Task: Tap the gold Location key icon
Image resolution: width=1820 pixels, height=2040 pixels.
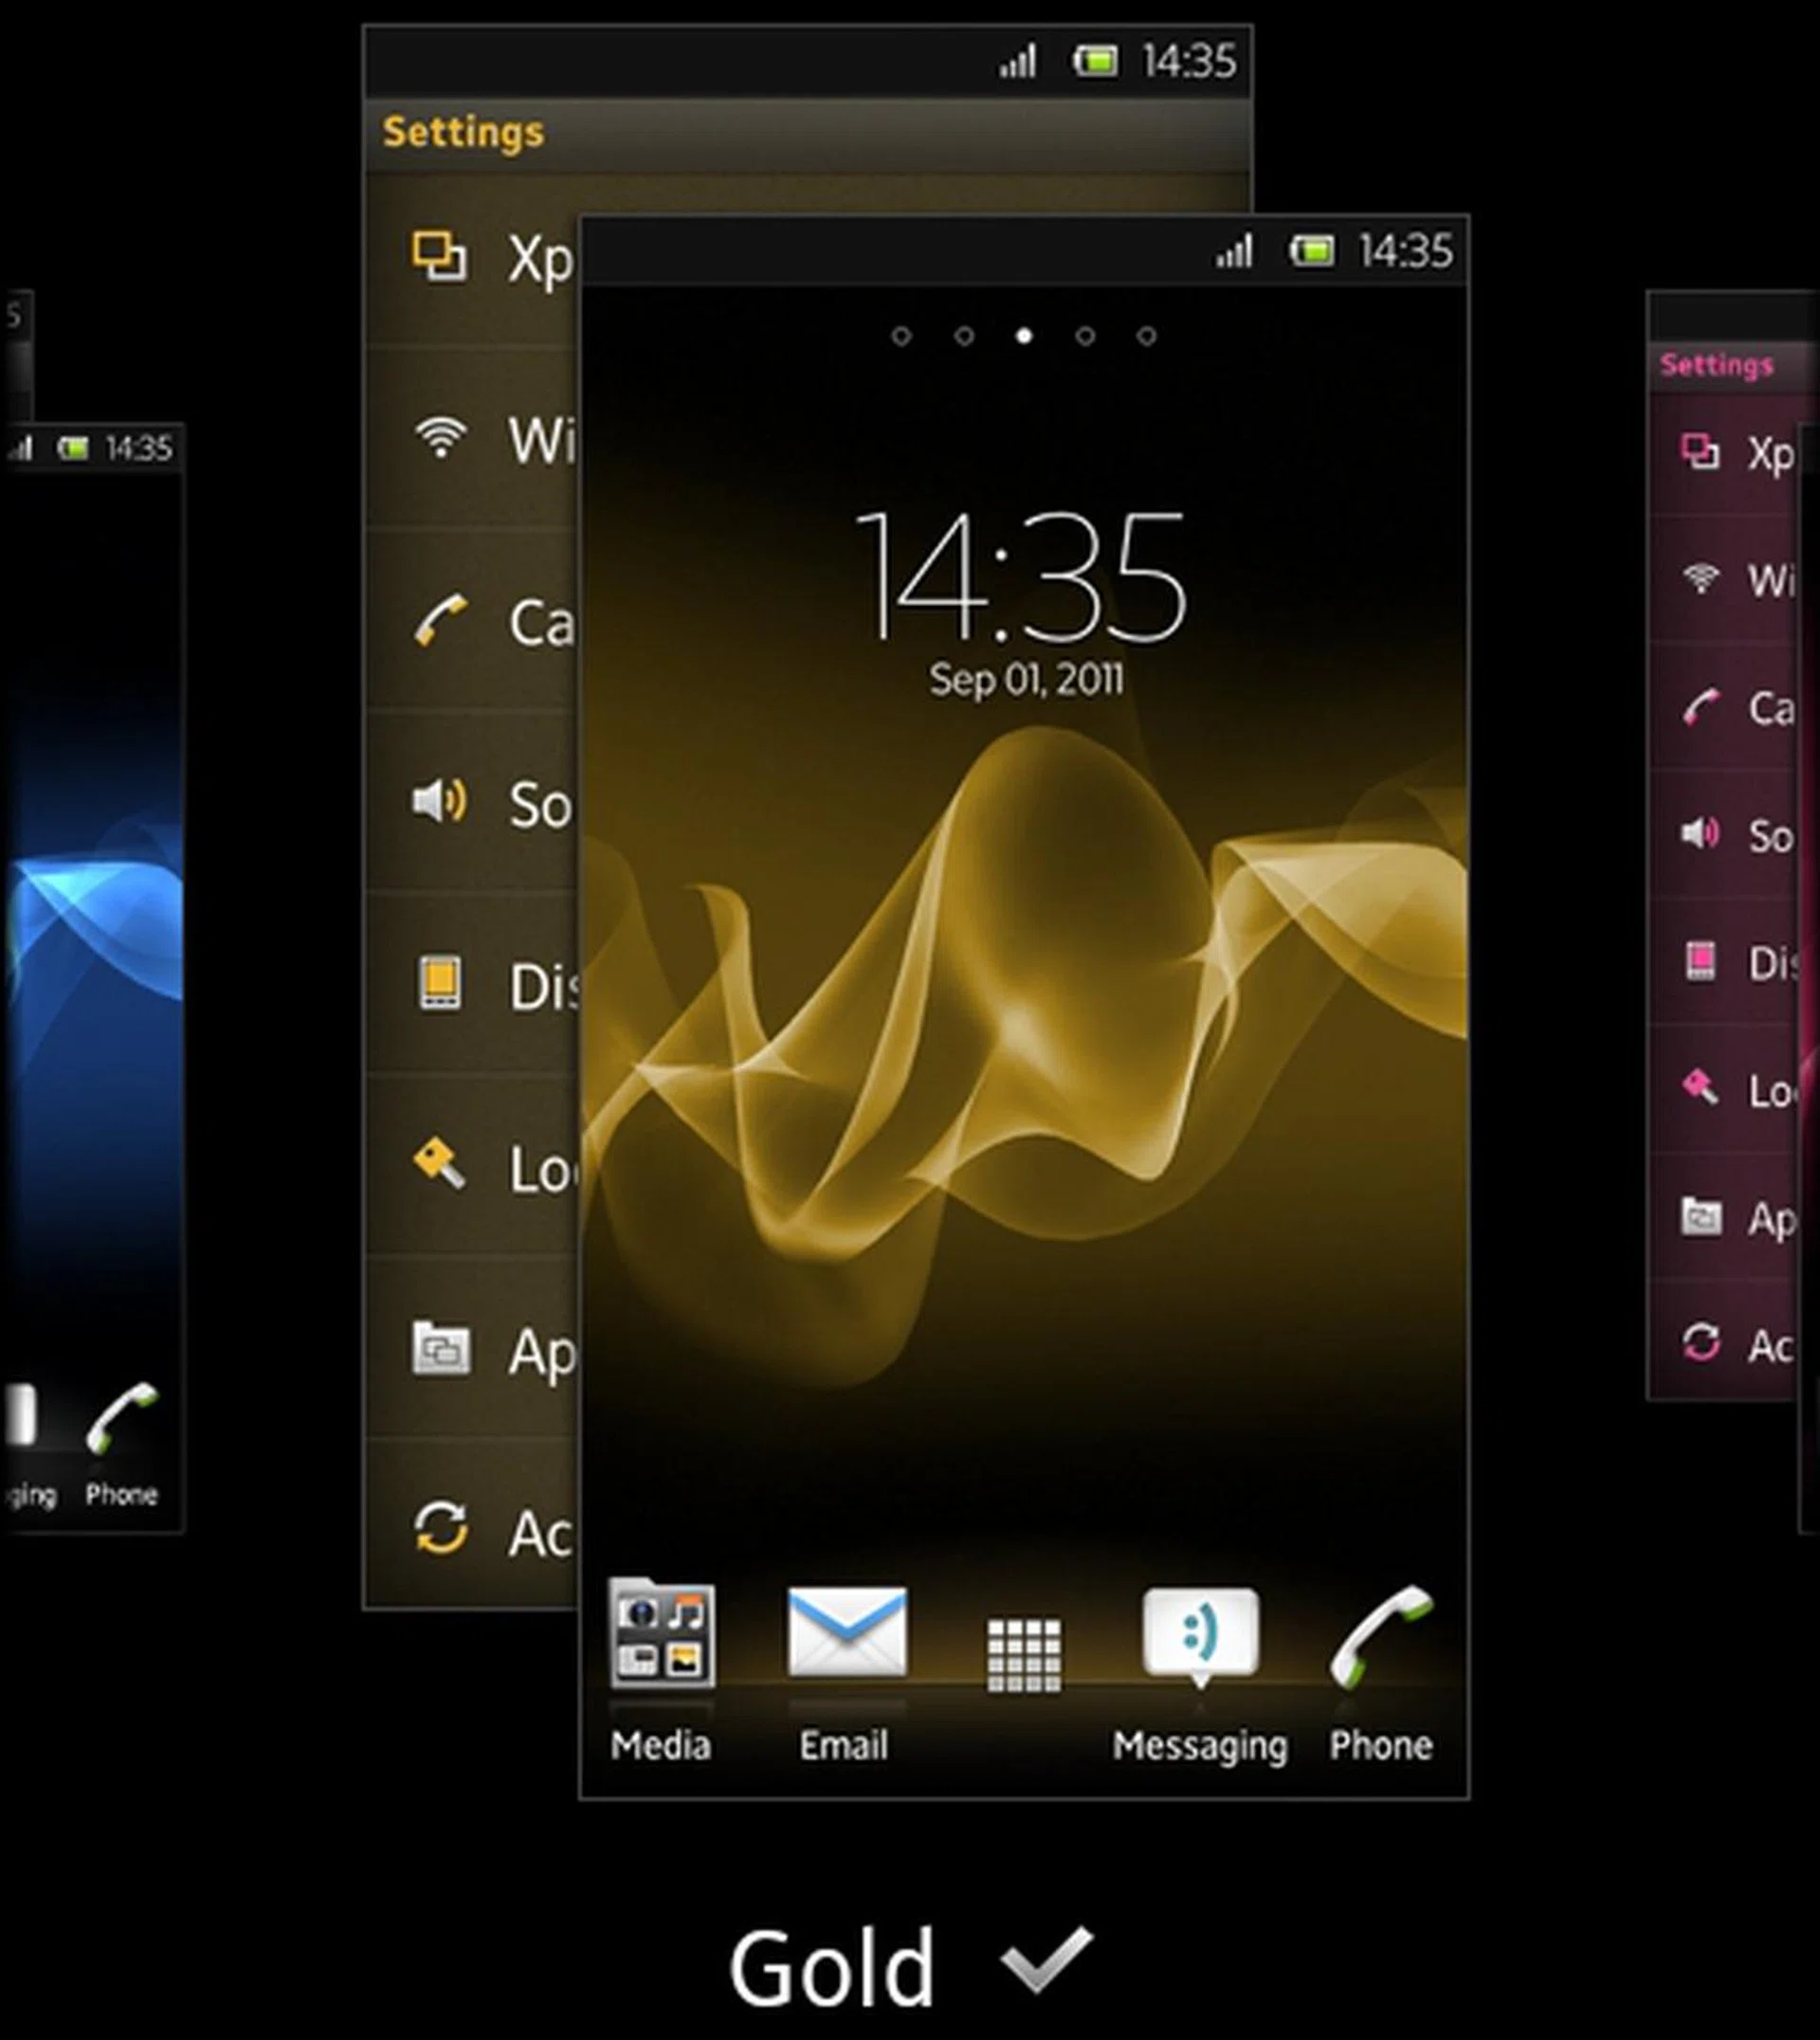Action: tap(440, 1165)
